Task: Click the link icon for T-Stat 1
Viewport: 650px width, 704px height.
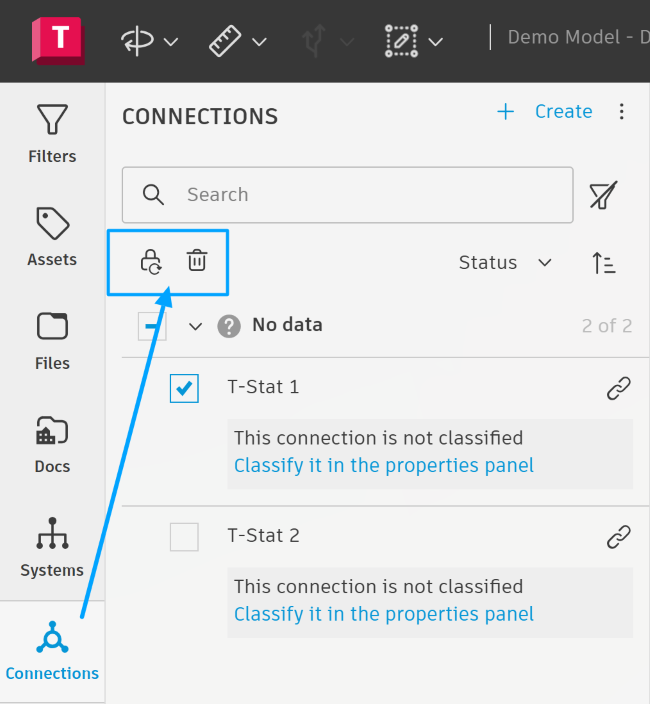Action: [619, 389]
